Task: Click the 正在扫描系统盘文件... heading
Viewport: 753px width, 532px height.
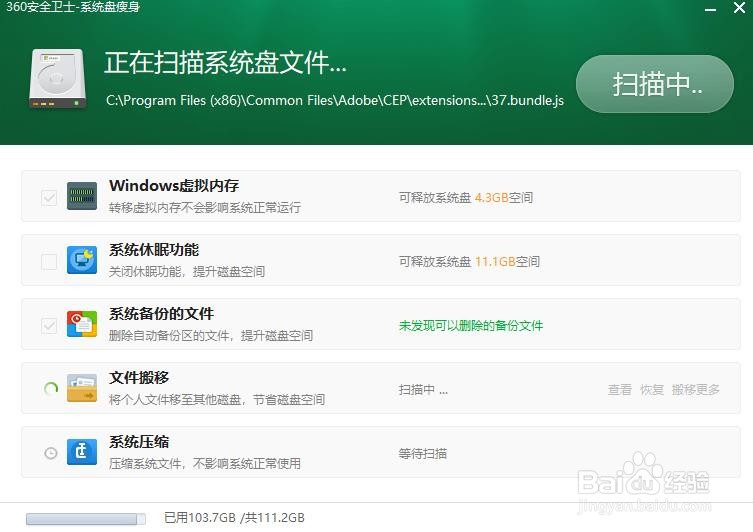Action: 225,63
